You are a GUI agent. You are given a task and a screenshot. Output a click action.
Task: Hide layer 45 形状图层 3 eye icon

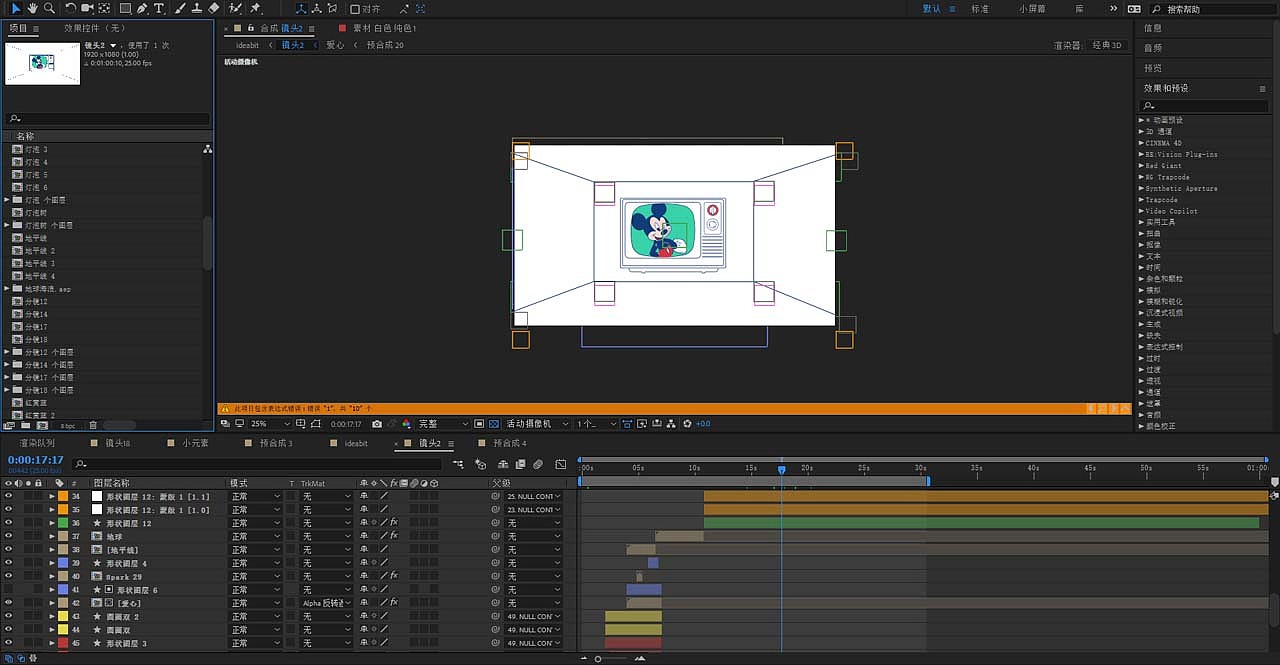click(8, 643)
